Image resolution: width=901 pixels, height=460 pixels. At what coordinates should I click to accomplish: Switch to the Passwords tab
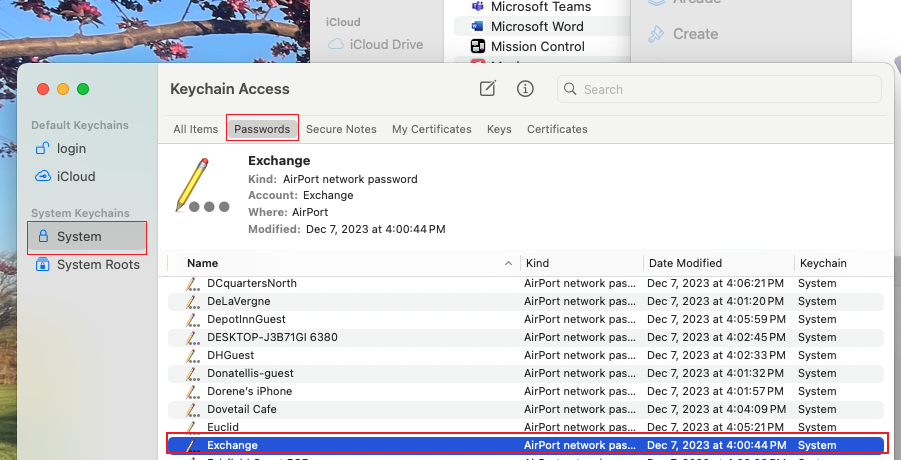pyautogui.click(x=262, y=129)
